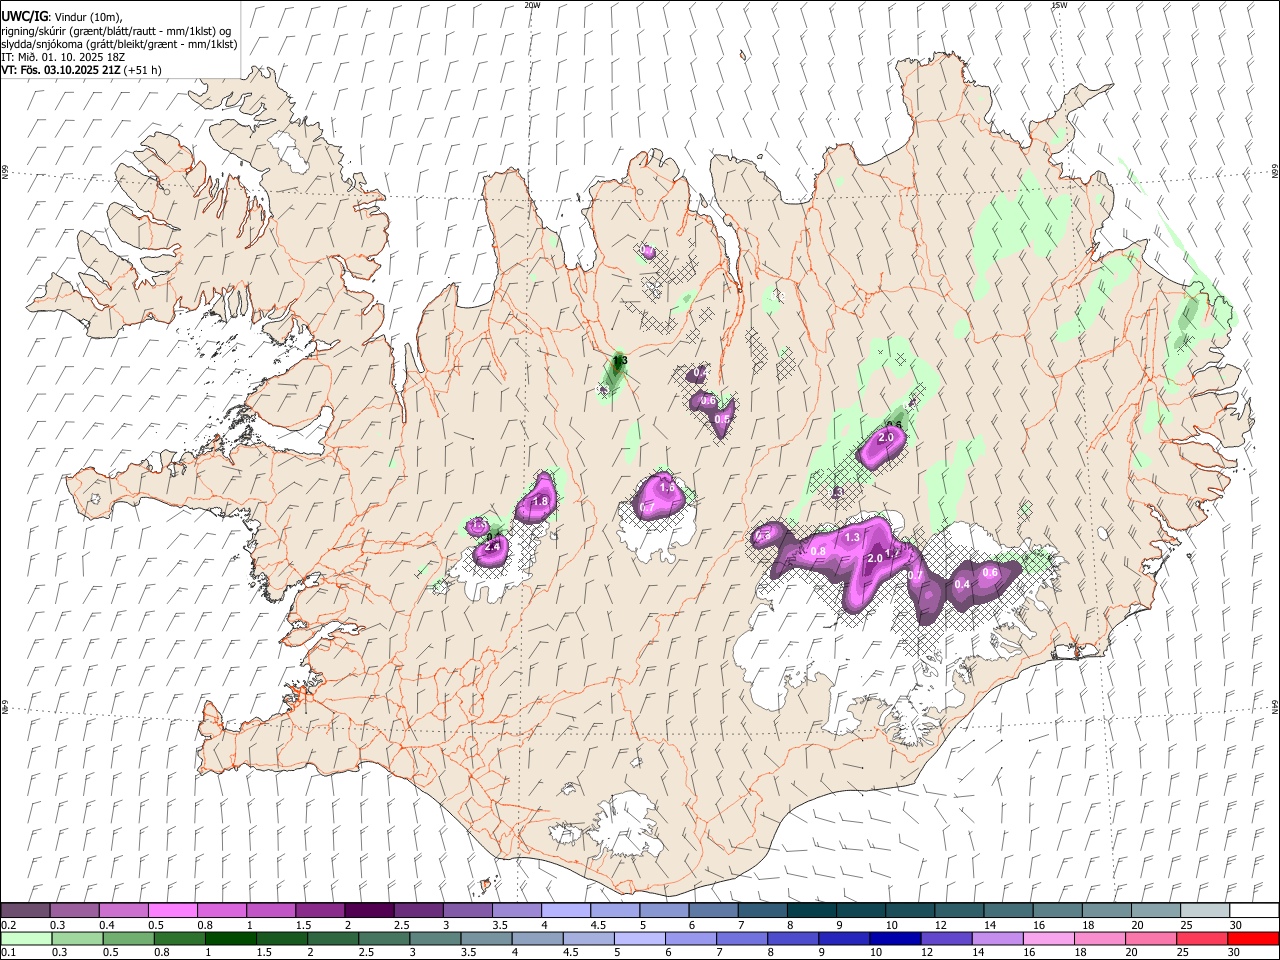Click the first snow legend swatch at 0.2
The height and width of the screenshot is (960, 1280).
pyautogui.click(x=25, y=911)
